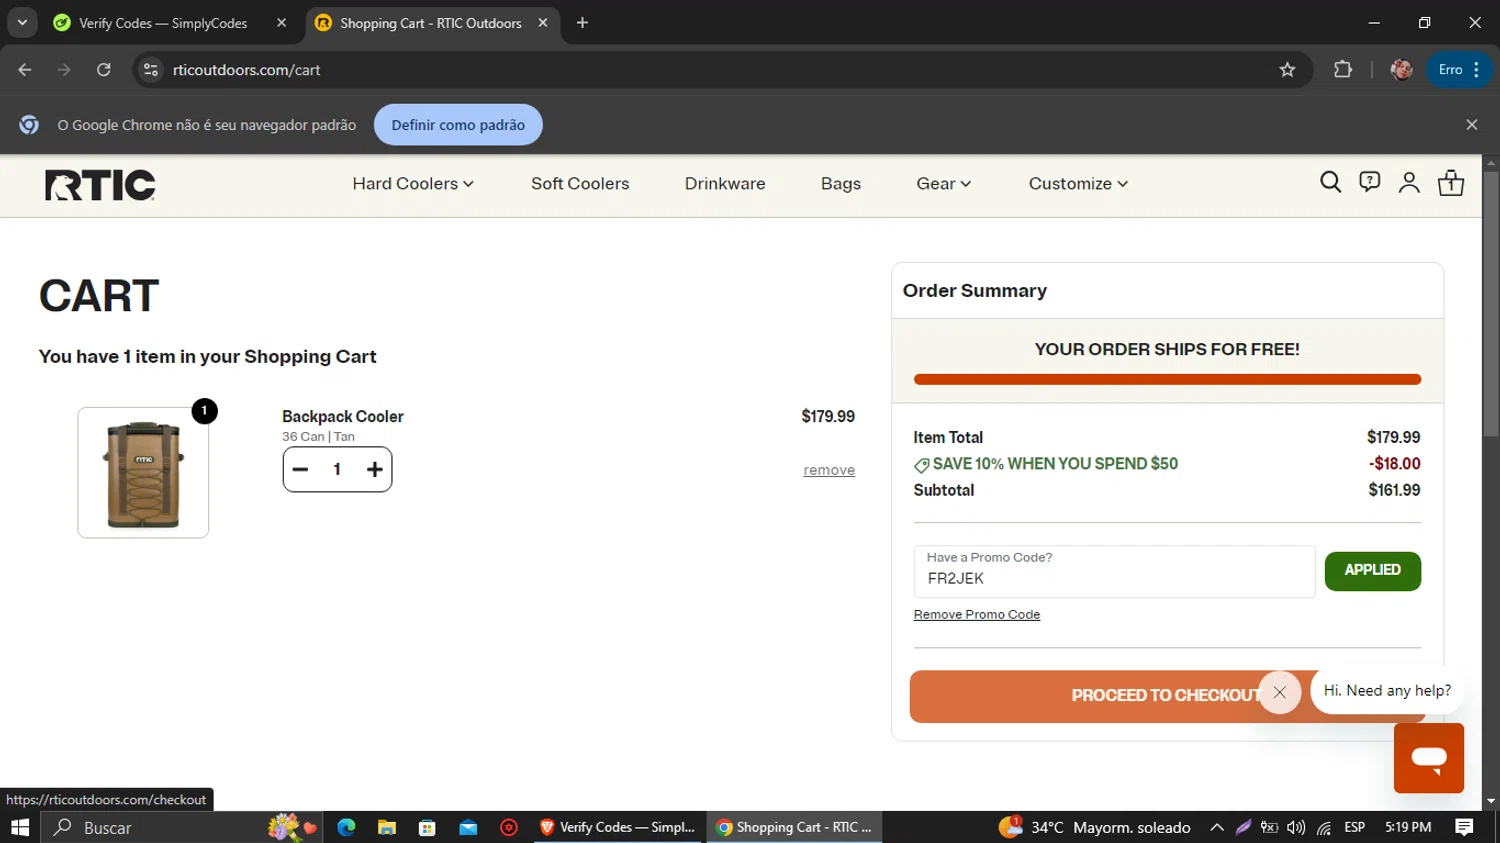Click the Subtotal amount $161.99
This screenshot has width=1500, height=843.
pyautogui.click(x=1394, y=490)
